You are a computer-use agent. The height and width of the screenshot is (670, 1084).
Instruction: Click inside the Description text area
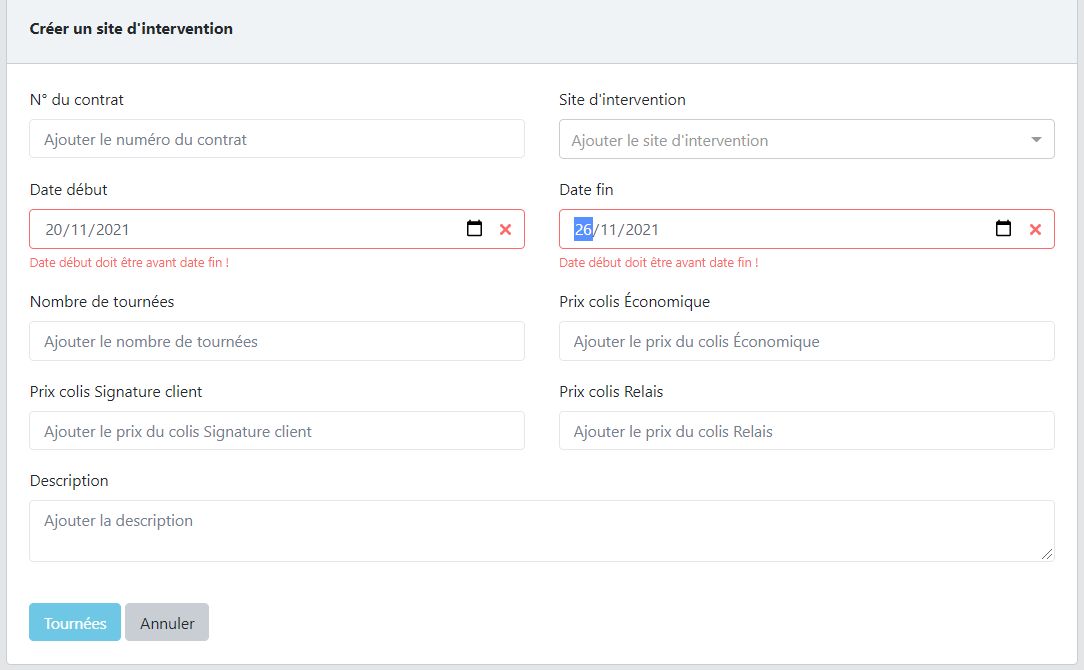[541, 531]
